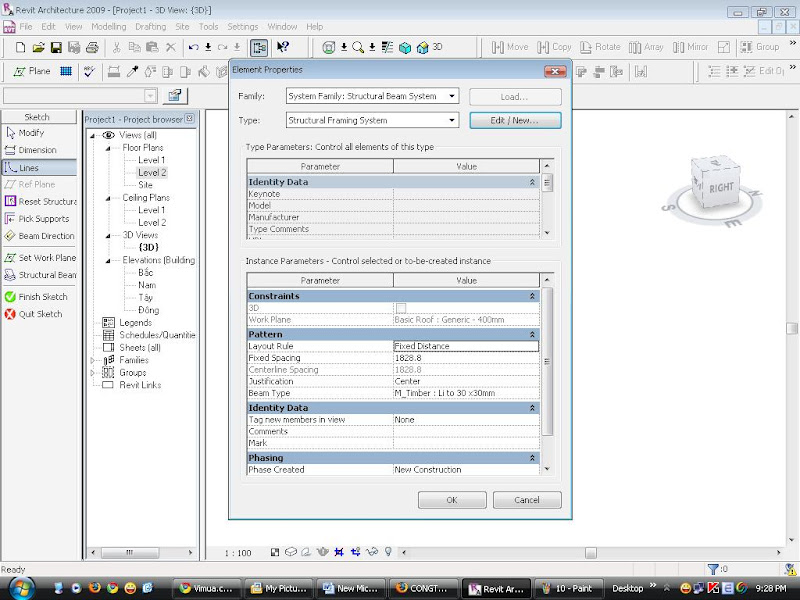Print using the printer icon in toolbar
This screenshot has width=800, height=600.
point(92,47)
